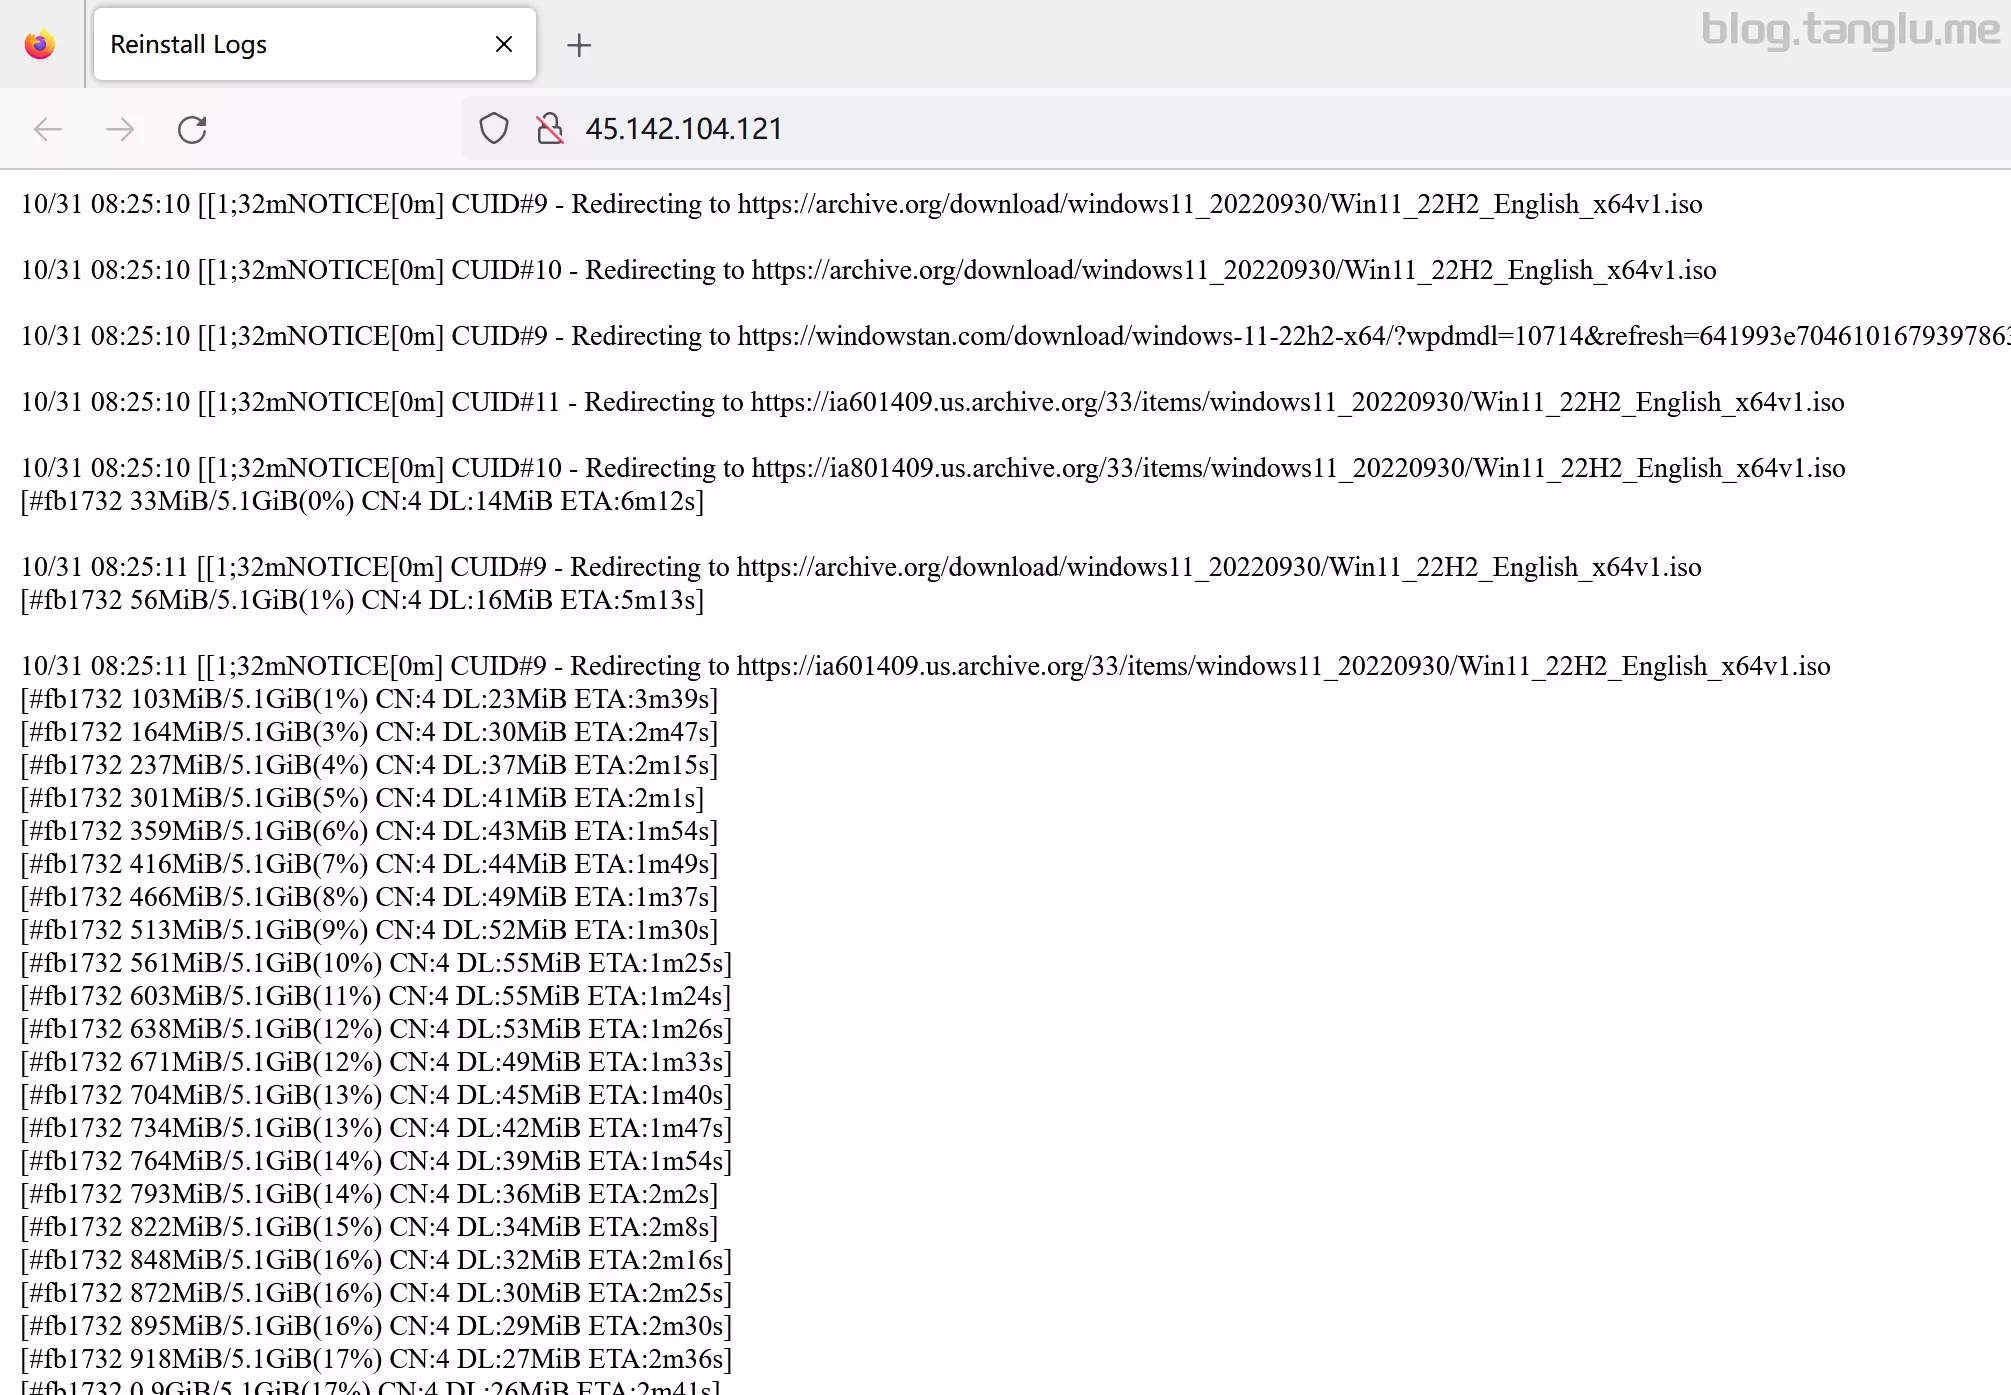Click the ia801409.us.archive.org redirect log line
This screenshot has width=2011, height=1395.
[932, 468]
